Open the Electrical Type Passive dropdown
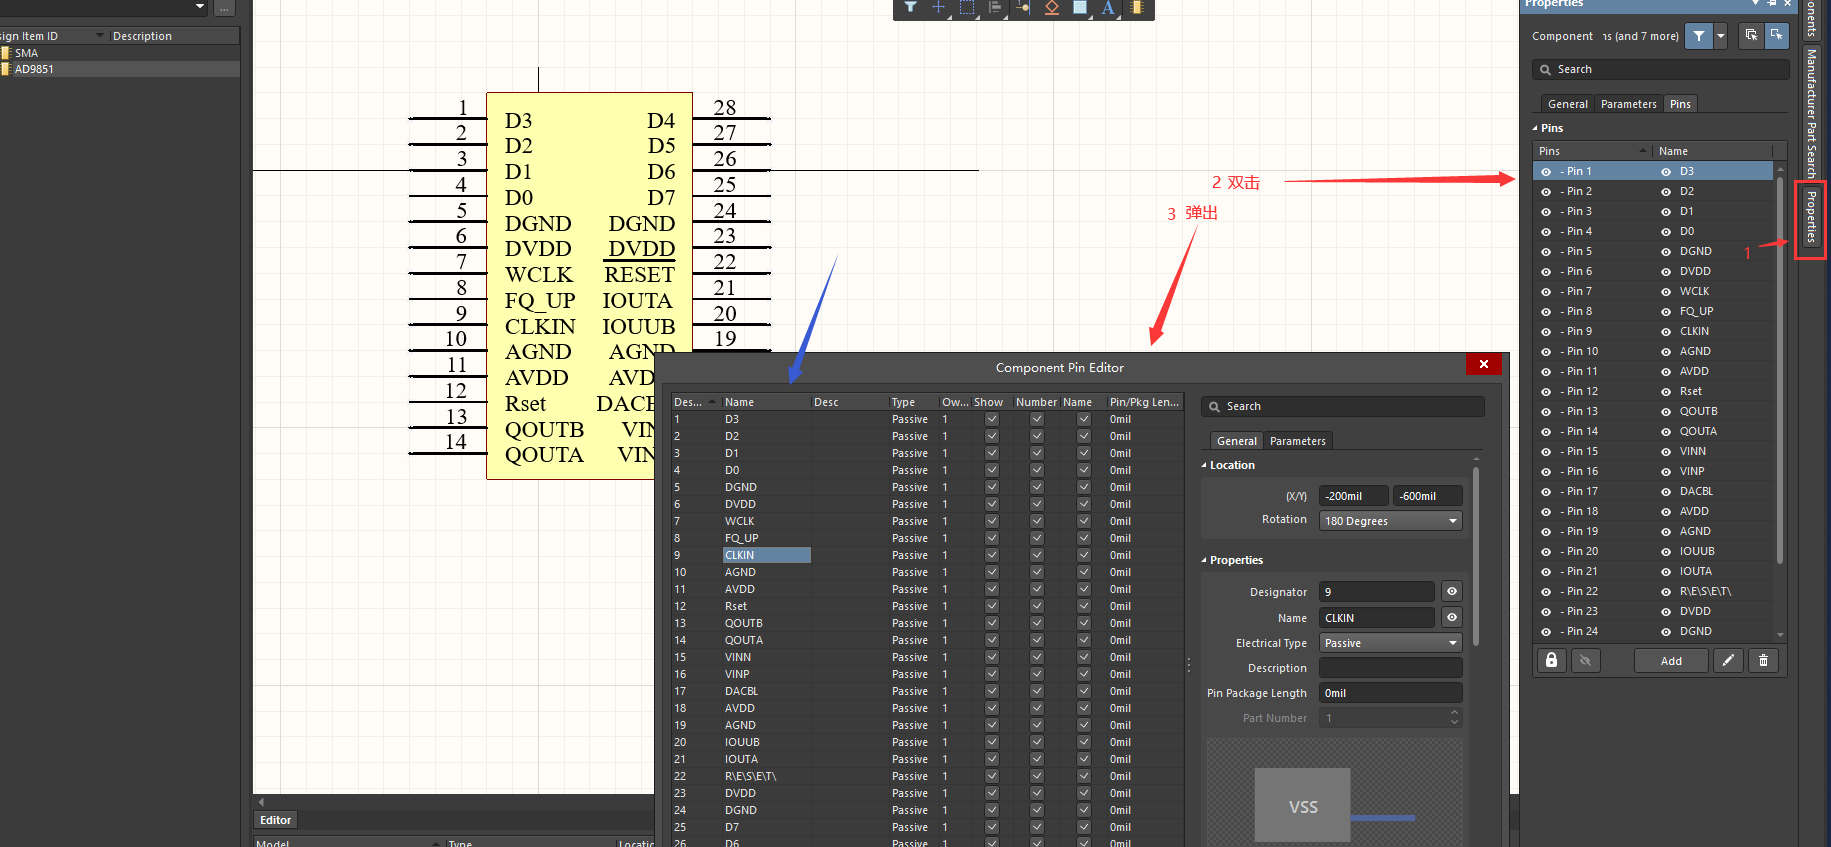Screen dimensions: 1831x847 pyautogui.click(x=1390, y=643)
